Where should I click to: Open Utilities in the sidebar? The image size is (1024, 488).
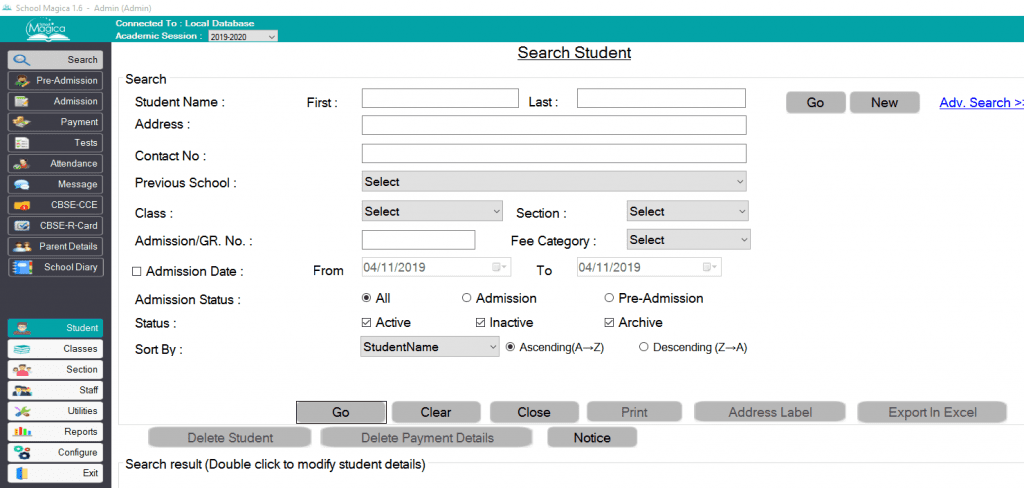(56, 411)
